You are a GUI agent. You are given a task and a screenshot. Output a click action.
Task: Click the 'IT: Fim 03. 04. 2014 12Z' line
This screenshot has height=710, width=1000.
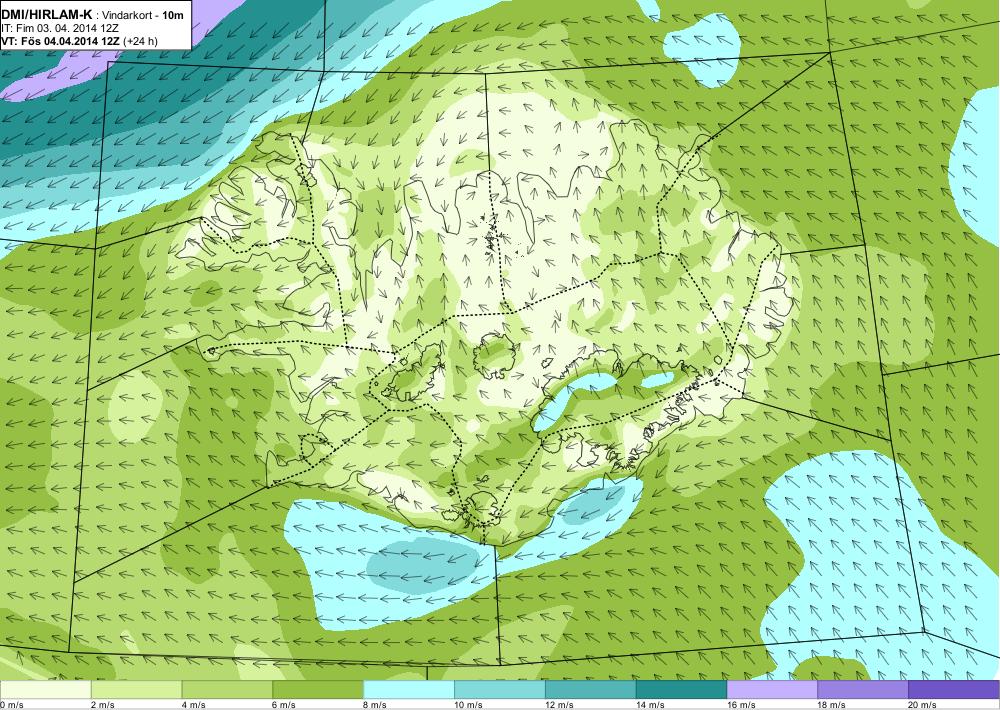pyautogui.click(x=60, y=28)
